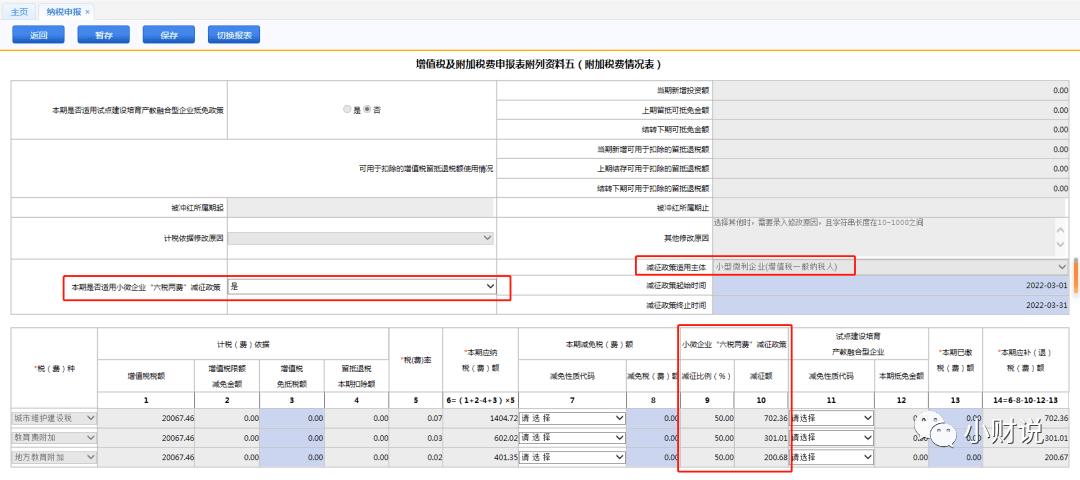Click the 上期结存可用于扣除的留抵退税额 field
Viewport: 1080px width, 480px height.
(x=890, y=168)
